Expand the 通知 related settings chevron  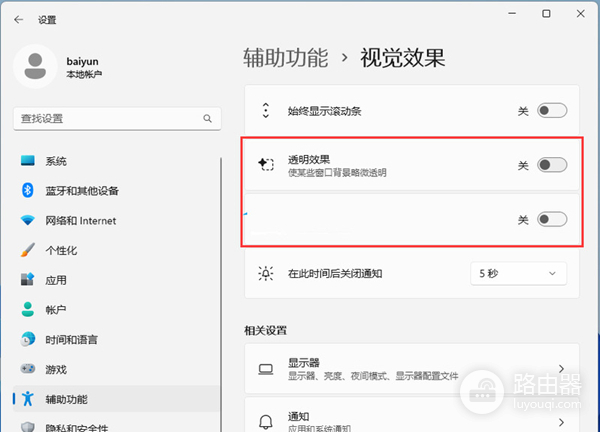(x=561, y=422)
